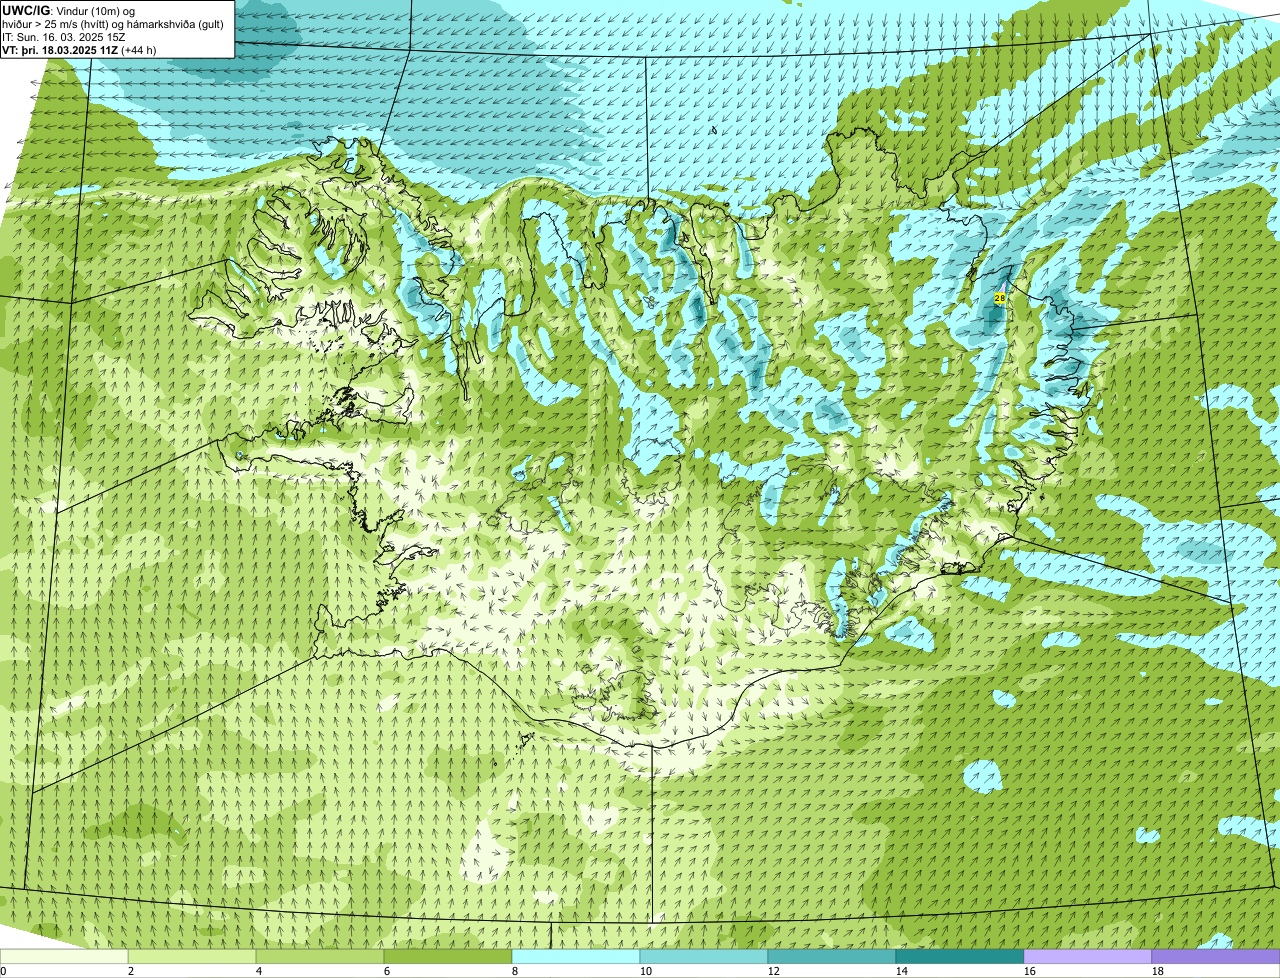Click the legend tick label '10'

pos(645,971)
